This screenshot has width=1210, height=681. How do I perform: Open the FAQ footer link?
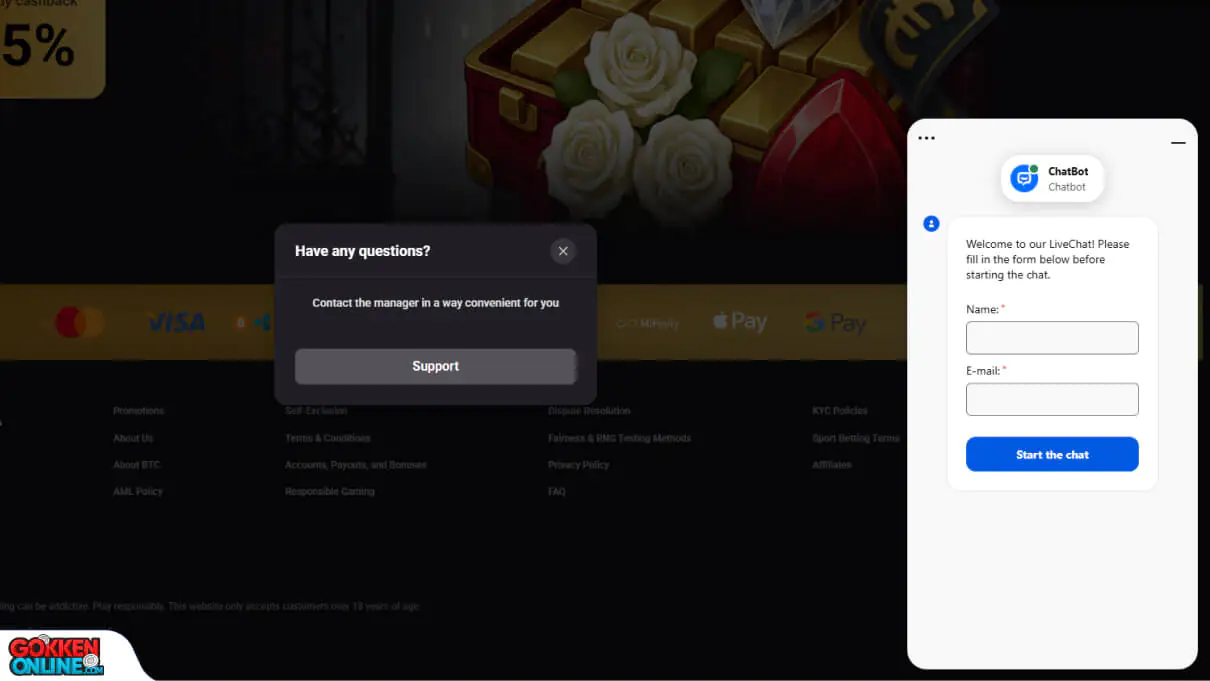[x=556, y=492]
